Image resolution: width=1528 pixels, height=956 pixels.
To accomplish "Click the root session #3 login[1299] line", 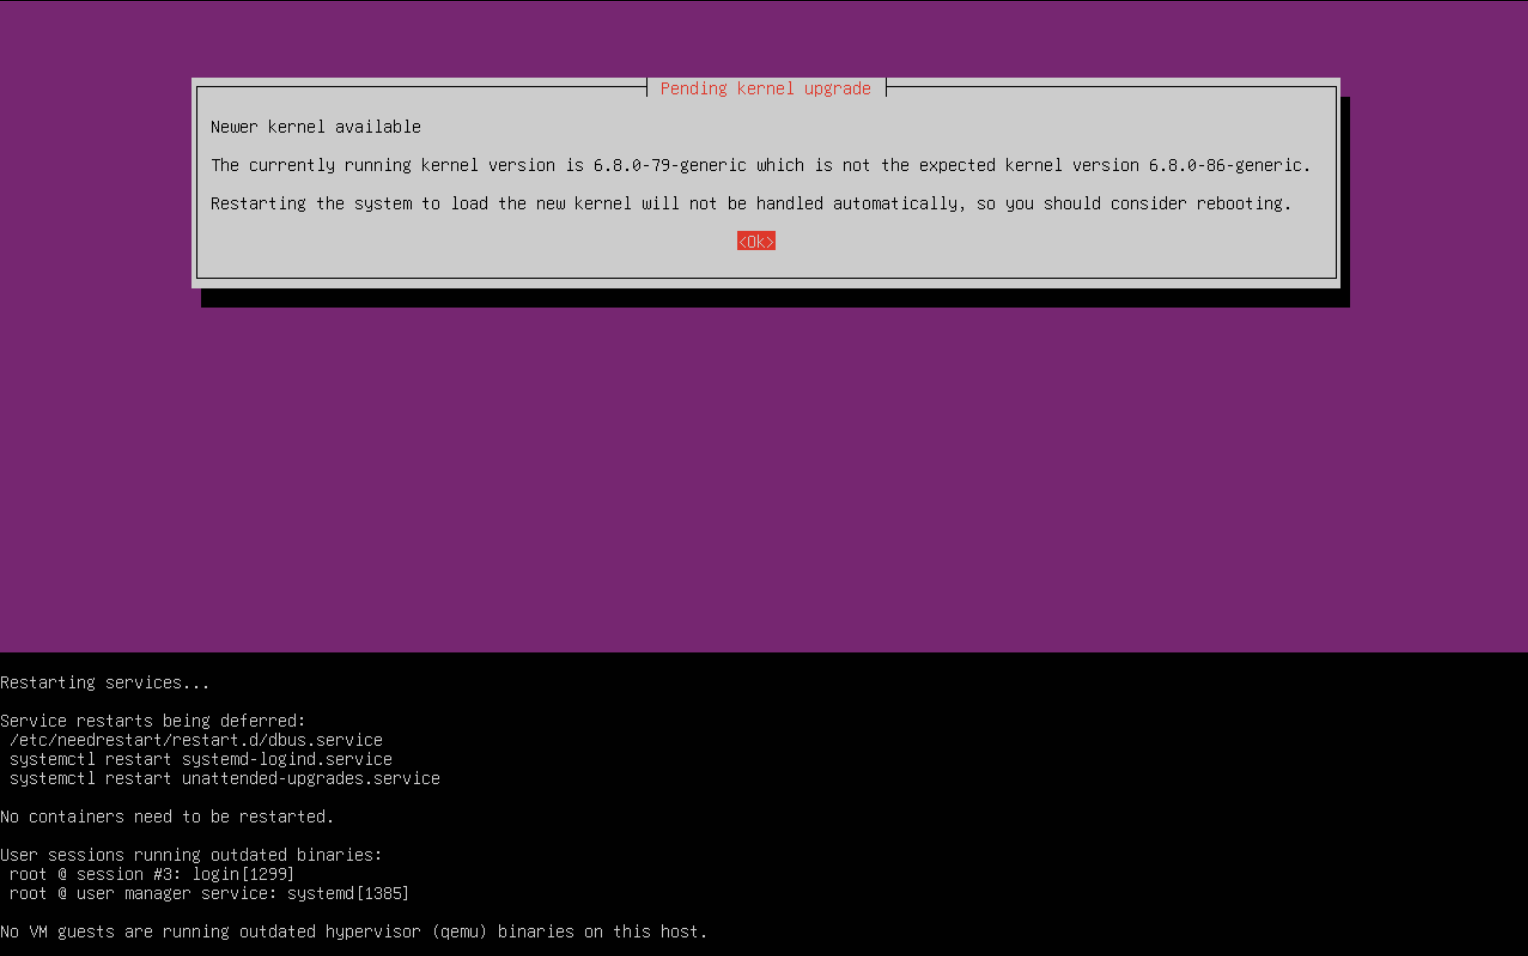I will [x=152, y=874].
